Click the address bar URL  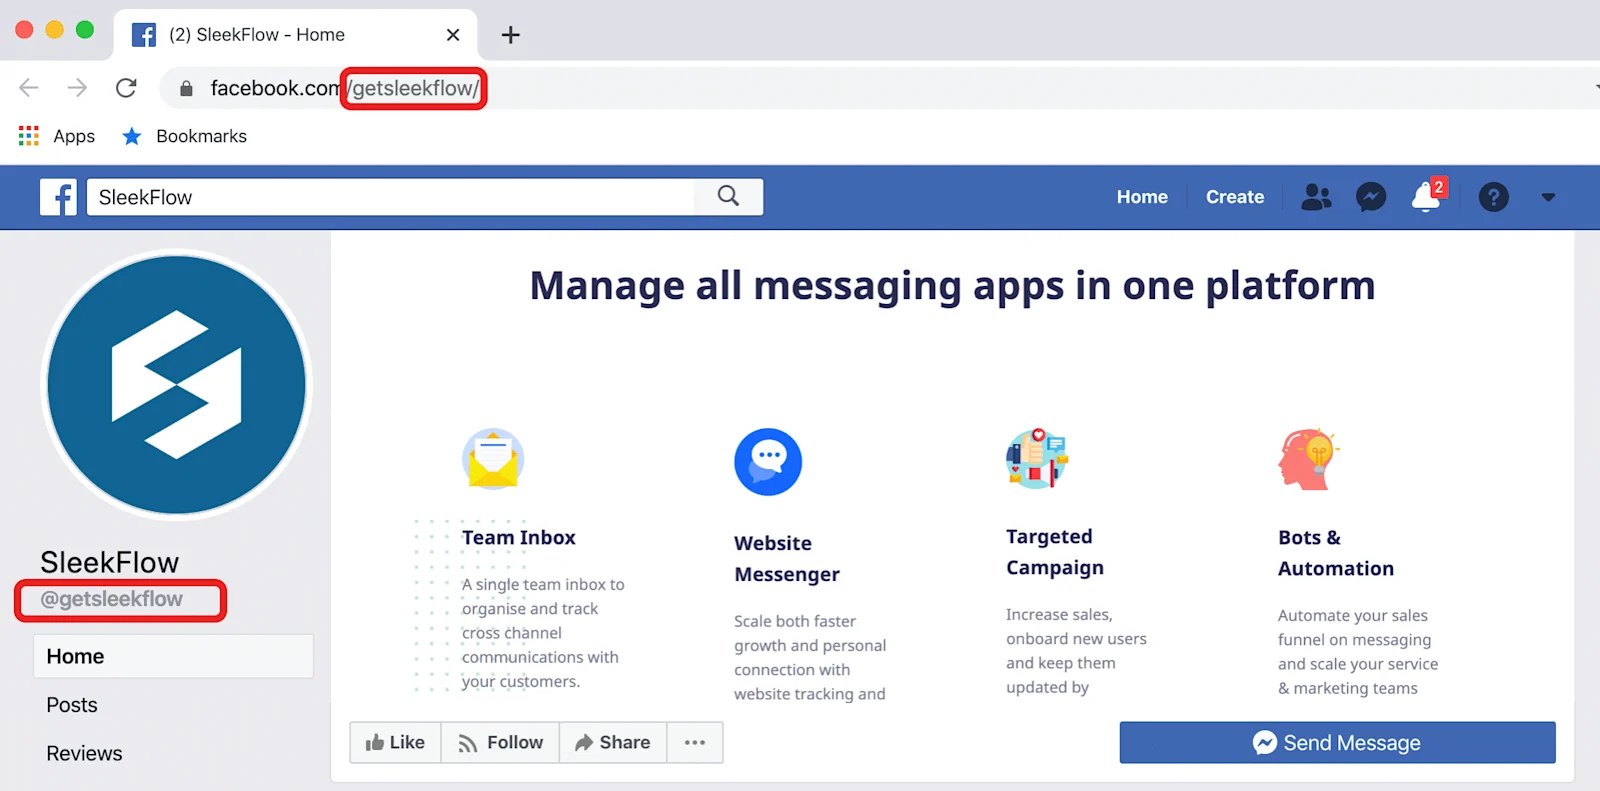[x=345, y=88]
